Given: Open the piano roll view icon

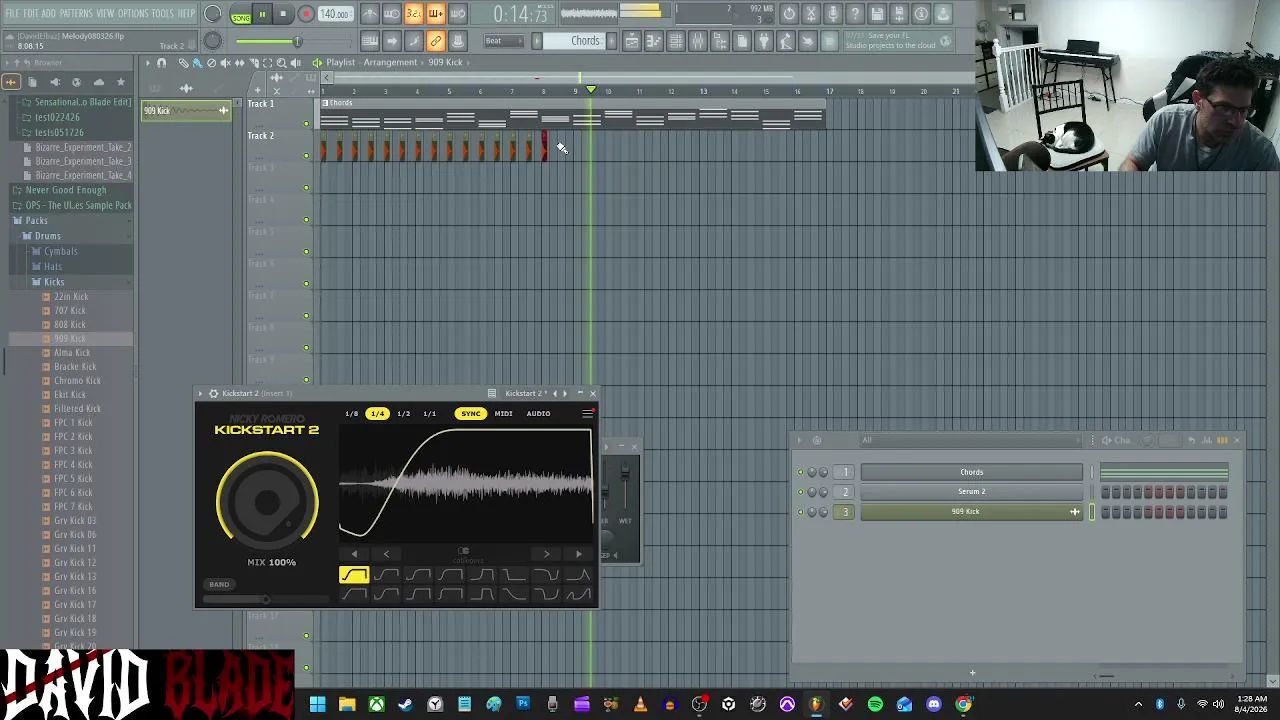Looking at the screenshot, I should coord(654,41).
